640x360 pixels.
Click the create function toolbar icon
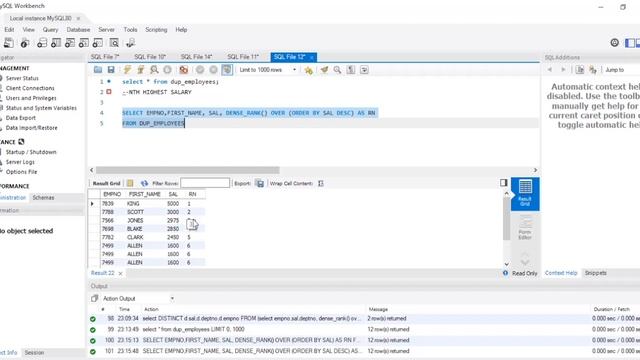pyautogui.click(x=98, y=43)
